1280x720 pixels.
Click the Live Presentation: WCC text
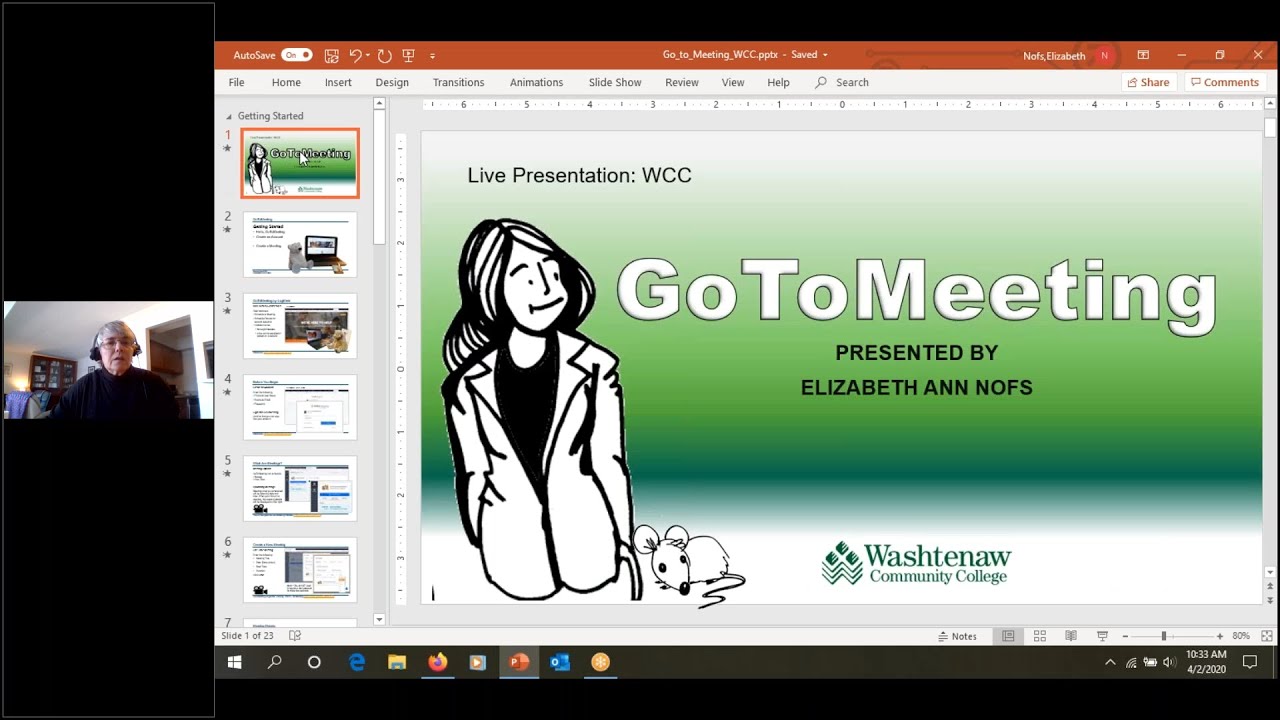(x=579, y=175)
